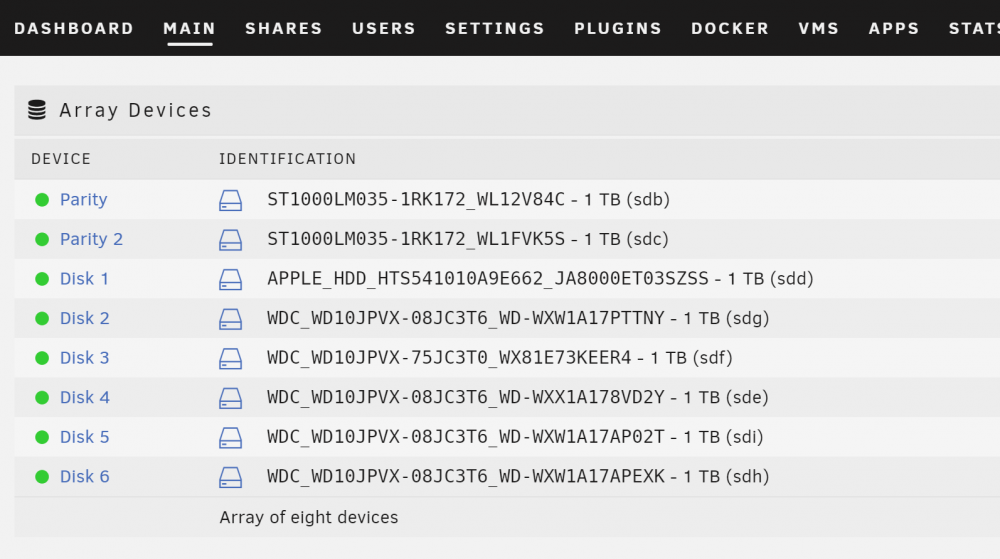The height and width of the screenshot is (559, 1000).
Task: Open the Parity 2 device link
Action: [x=91, y=239]
